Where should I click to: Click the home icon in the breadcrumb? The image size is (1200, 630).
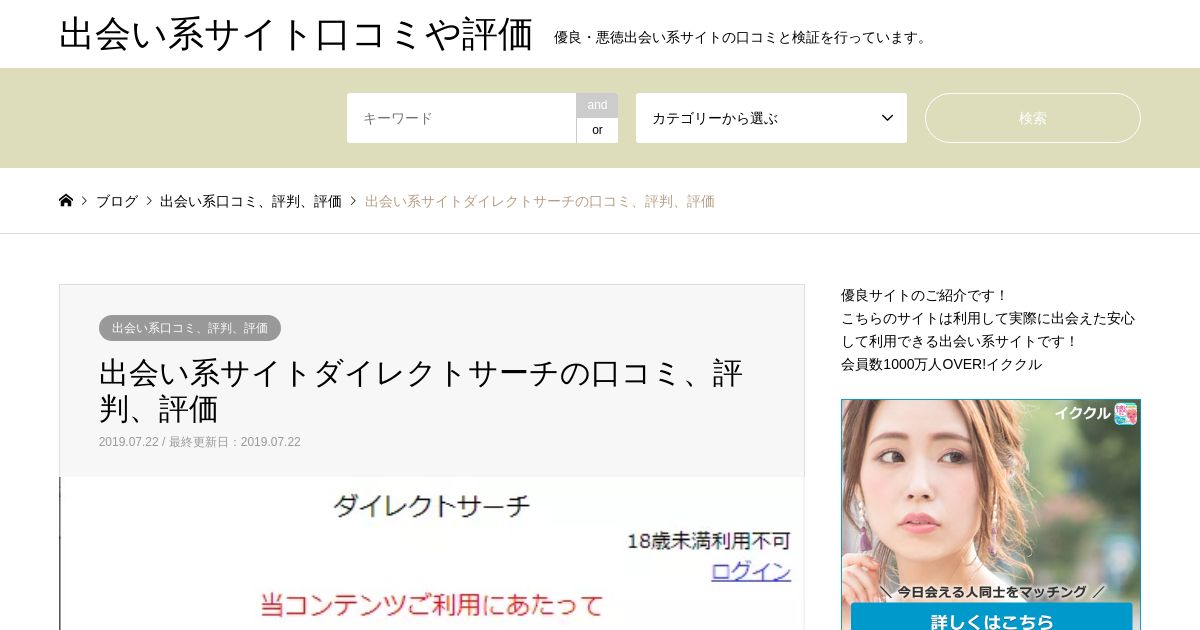coord(66,200)
